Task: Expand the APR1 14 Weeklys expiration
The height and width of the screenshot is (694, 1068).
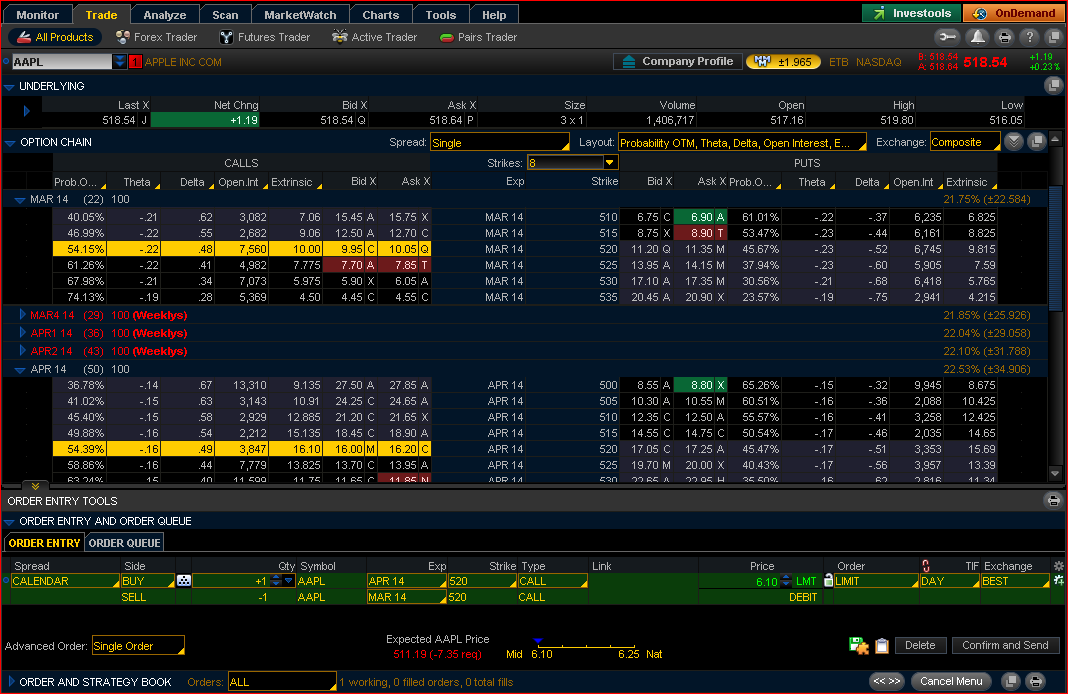Action: point(22,332)
